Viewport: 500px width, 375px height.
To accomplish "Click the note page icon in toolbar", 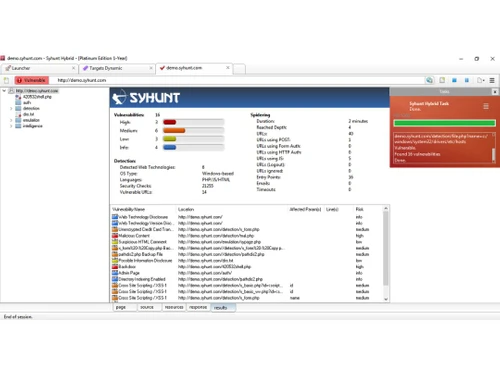I will click(442, 80).
